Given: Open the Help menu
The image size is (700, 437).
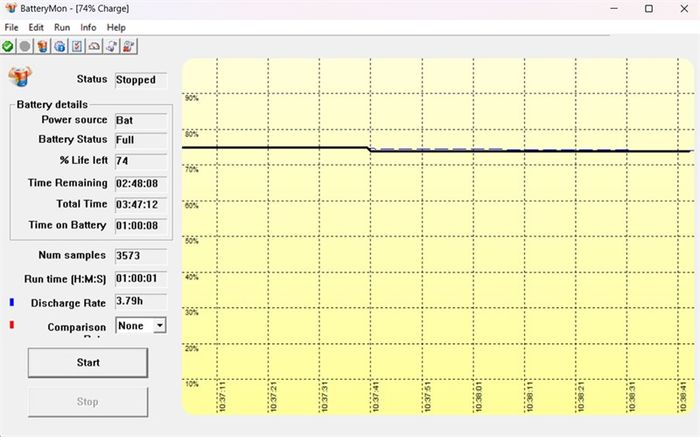Looking at the screenshot, I should 116,27.
